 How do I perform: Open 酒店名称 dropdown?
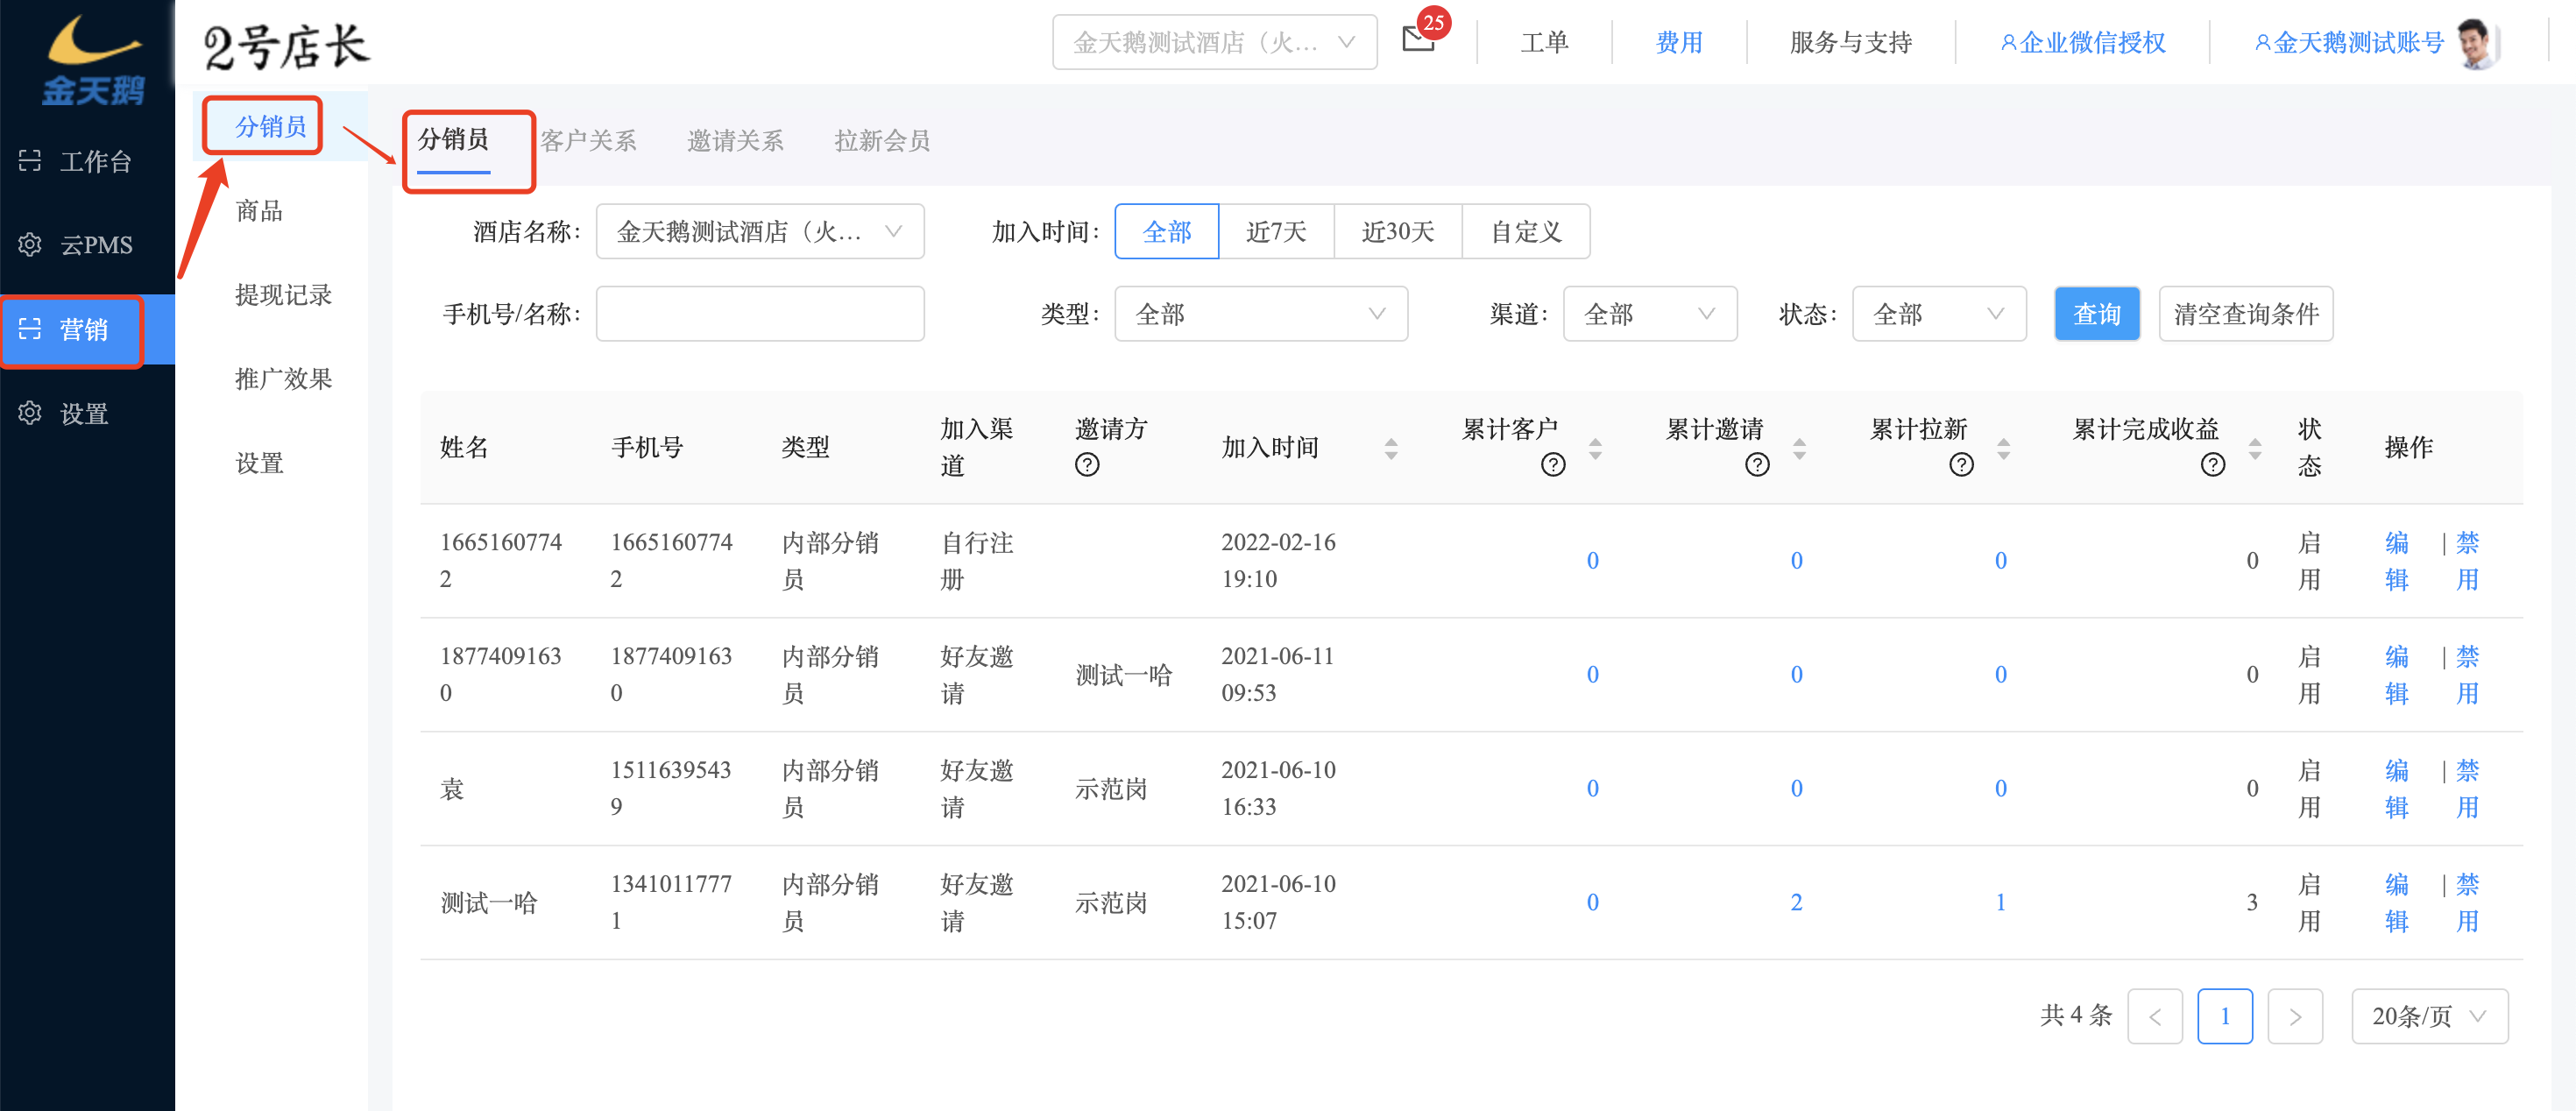coord(760,232)
